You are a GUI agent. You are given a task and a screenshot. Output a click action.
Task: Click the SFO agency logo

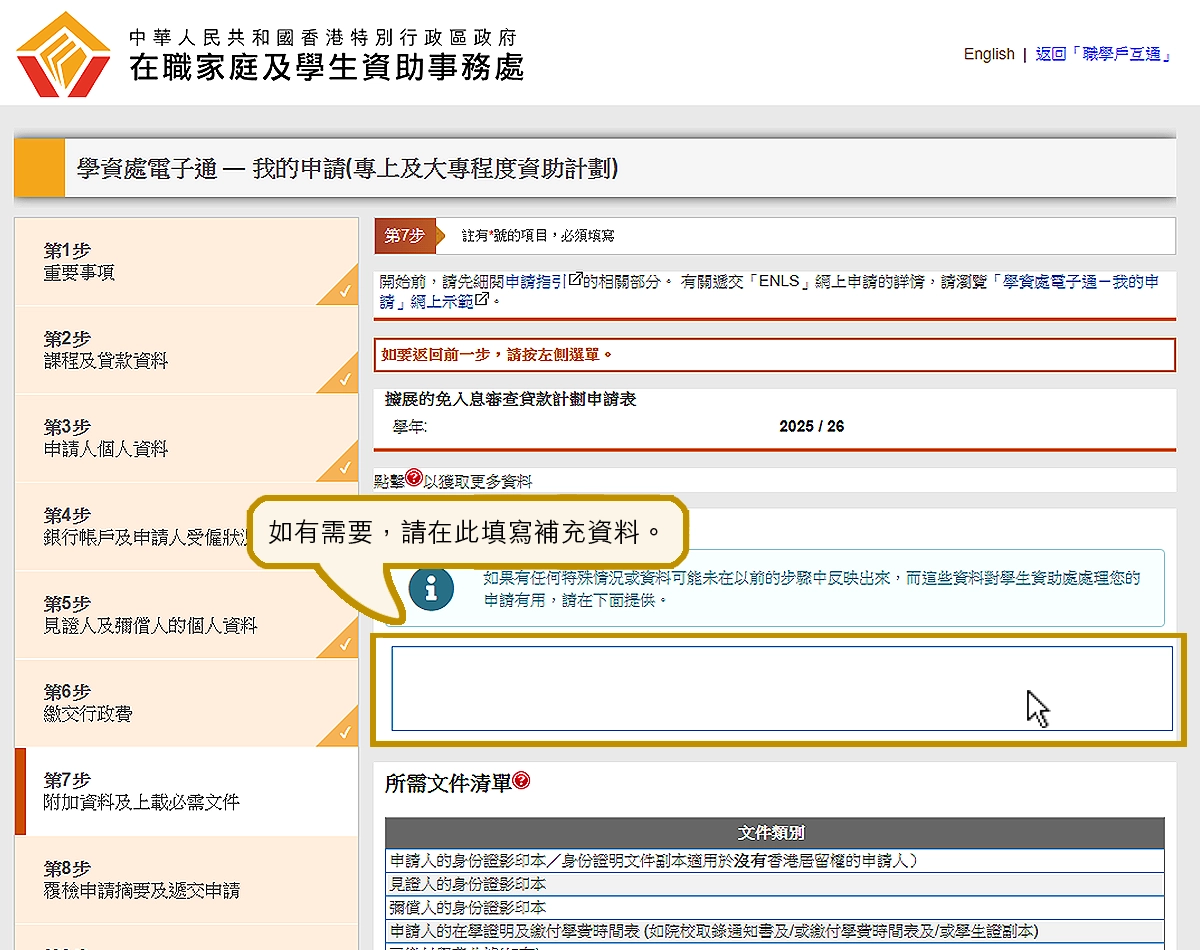tap(63, 55)
